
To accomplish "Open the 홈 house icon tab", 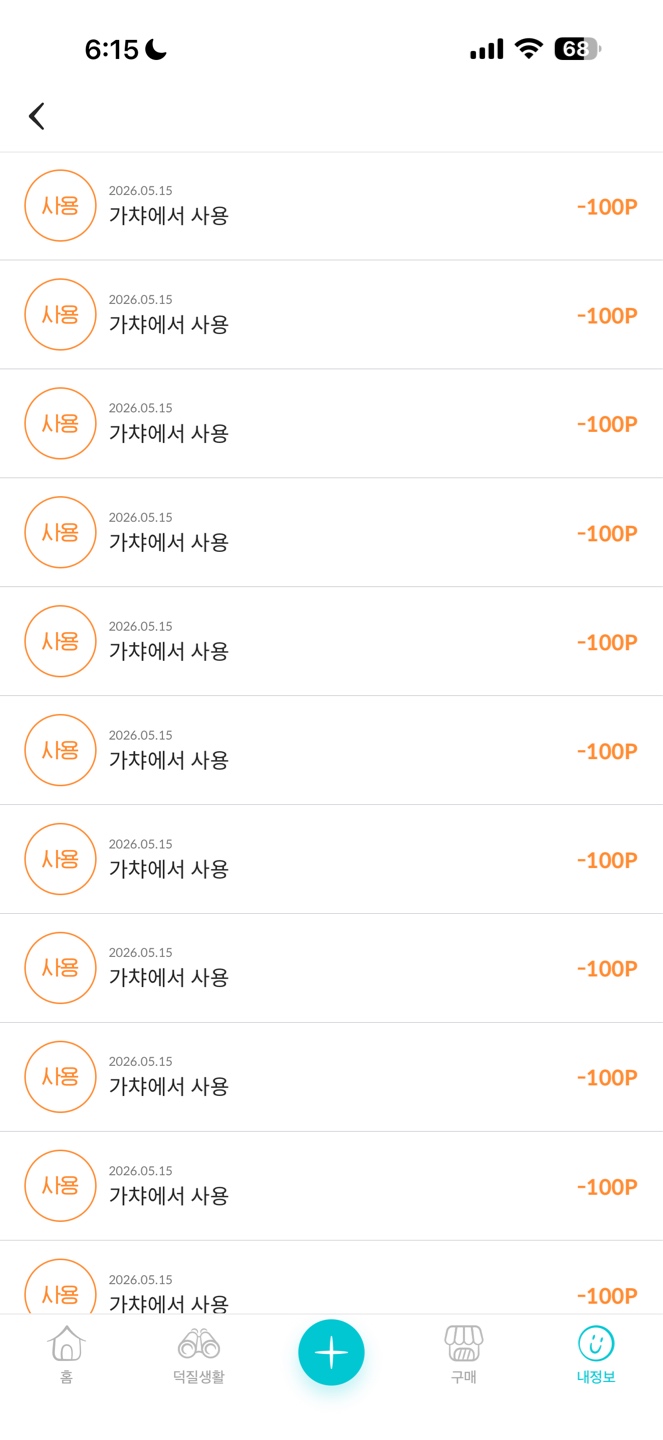I will click(x=66, y=1343).
